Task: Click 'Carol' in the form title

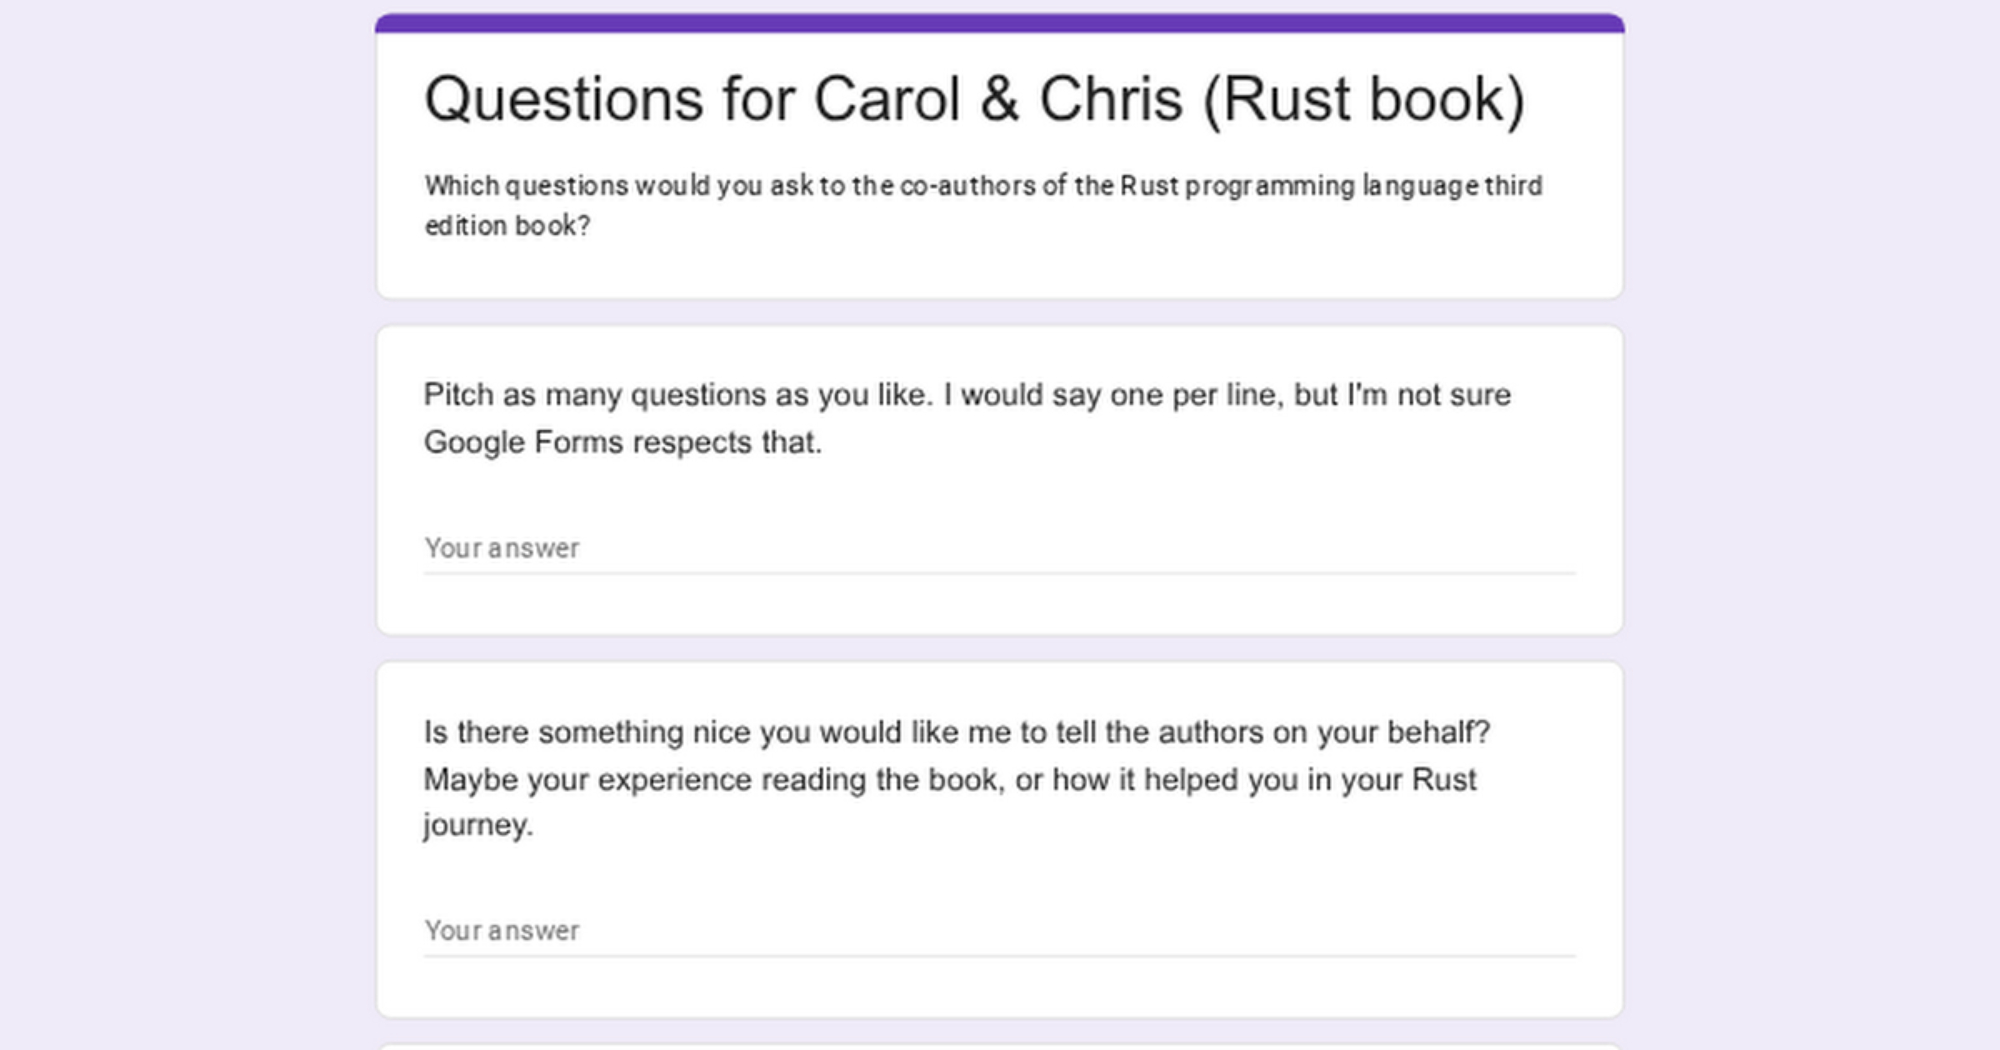Action: tap(887, 99)
